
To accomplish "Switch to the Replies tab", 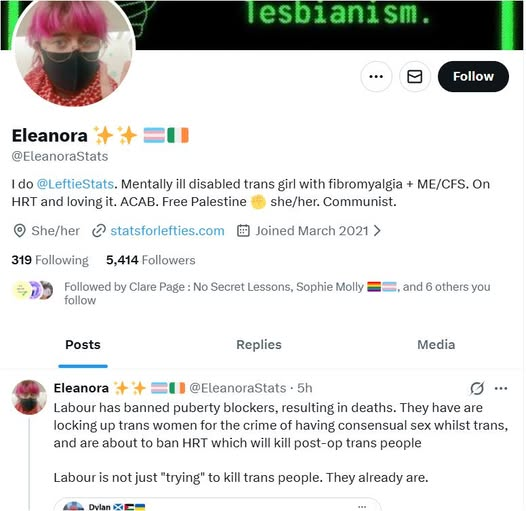I will [259, 345].
